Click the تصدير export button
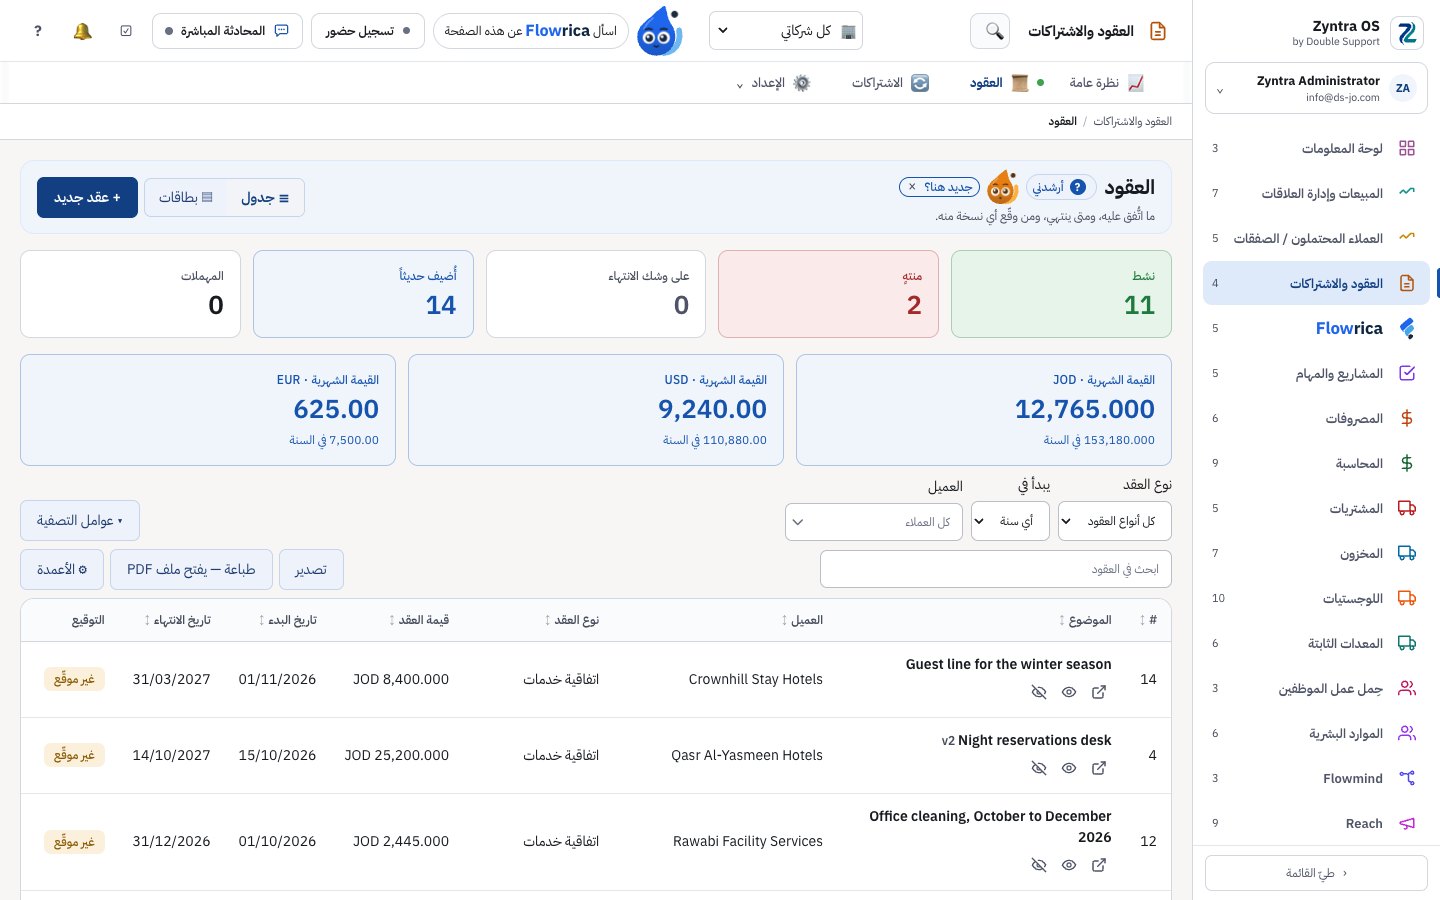Viewport: 1440px width, 900px height. tap(311, 570)
